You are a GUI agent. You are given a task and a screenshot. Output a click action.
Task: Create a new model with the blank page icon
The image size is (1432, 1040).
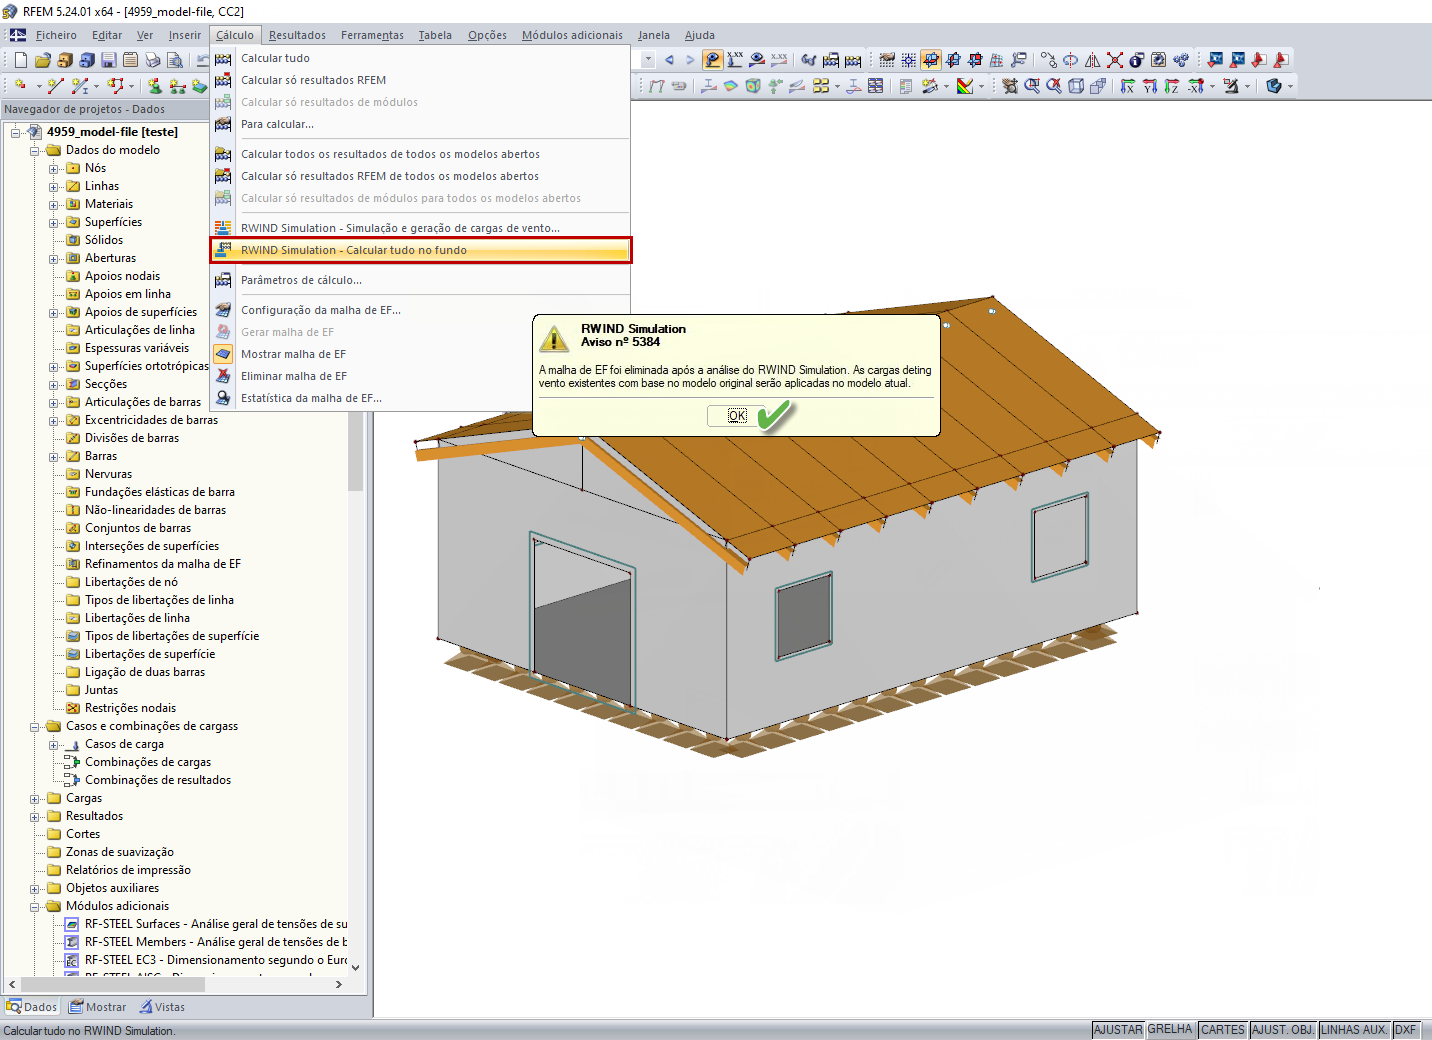[21, 60]
